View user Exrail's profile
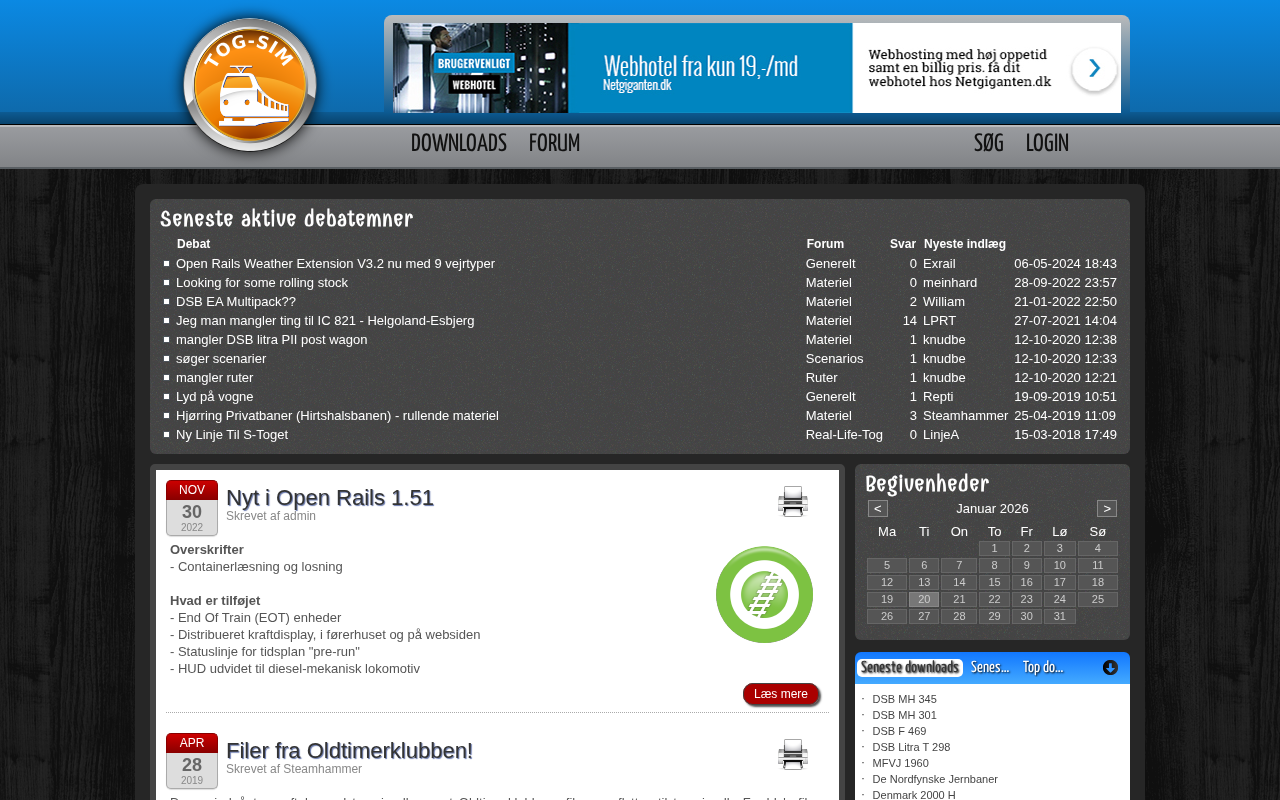The width and height of the screenshot is (1280, 800). coord(939,264)
